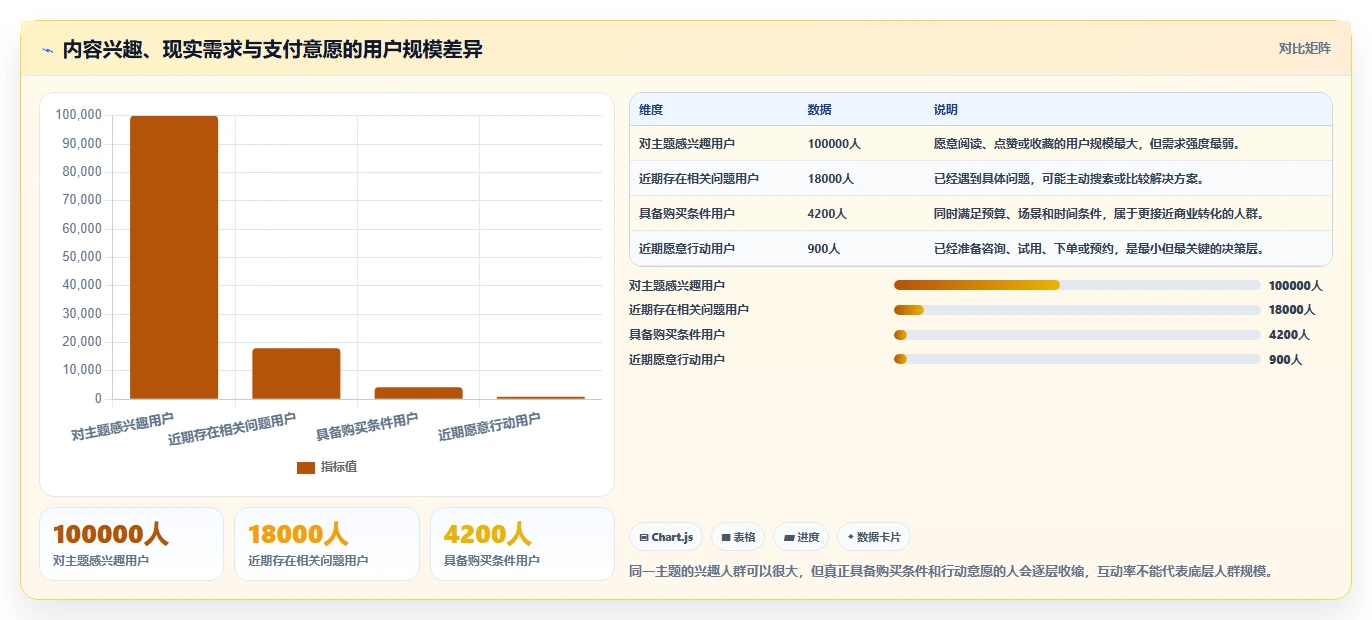Click the slanted x-axis label 近期愿意行动用户
Image resolution: width=1372 pixels, height=620 pixels.
[x=489, y=427]
